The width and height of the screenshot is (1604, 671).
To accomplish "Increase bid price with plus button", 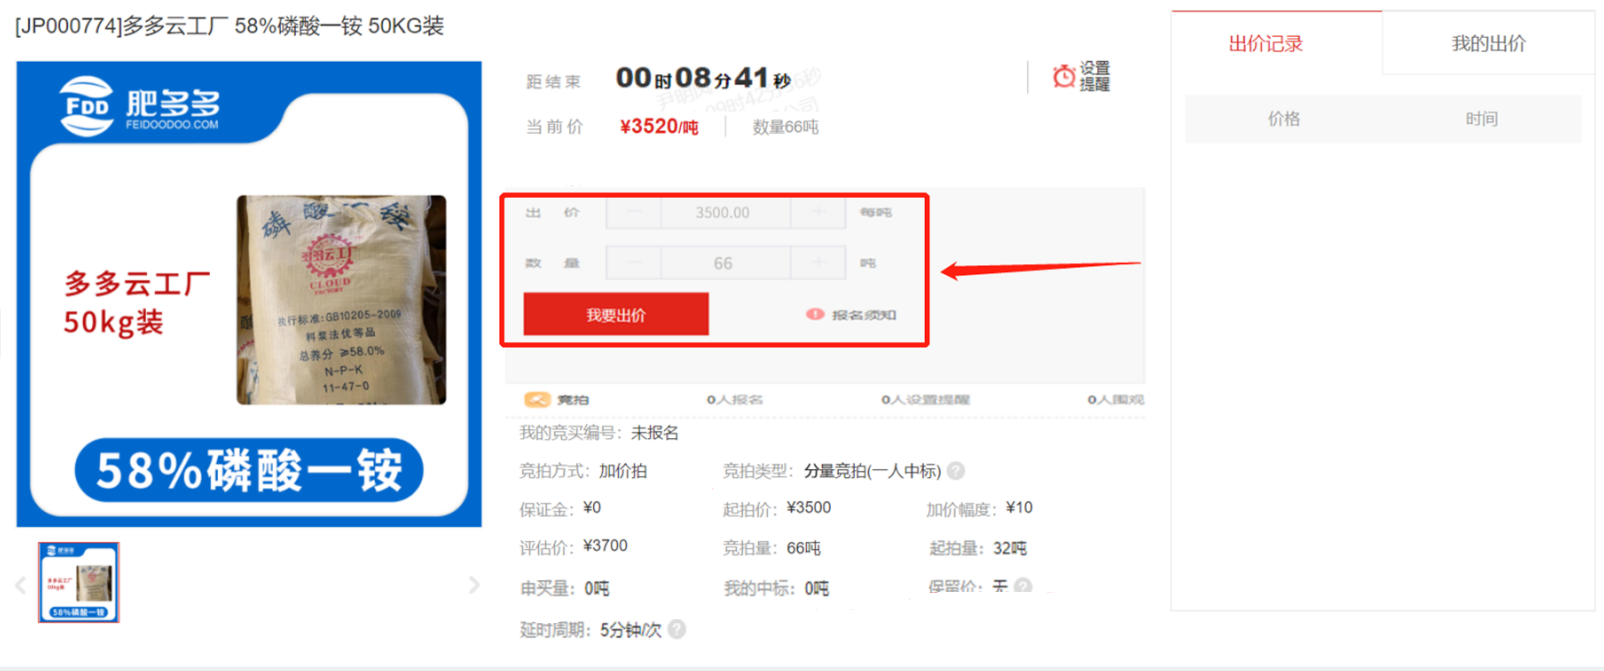I will [818, 212].
